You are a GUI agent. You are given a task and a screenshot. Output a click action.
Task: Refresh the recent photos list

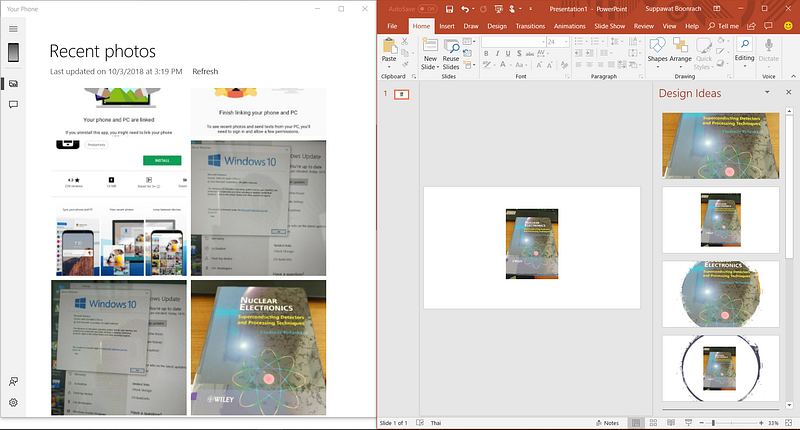click(205, 71)
